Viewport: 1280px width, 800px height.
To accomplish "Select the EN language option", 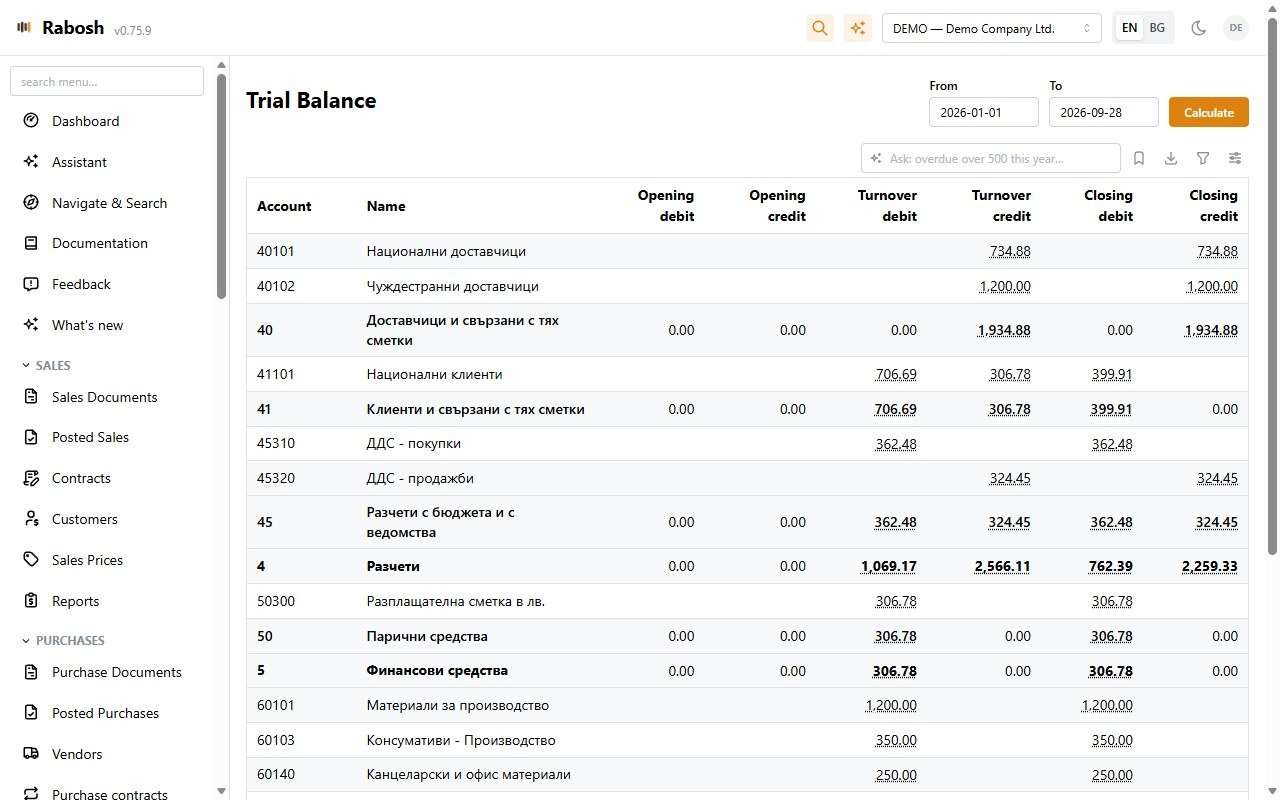I will tap(1130, 28).
